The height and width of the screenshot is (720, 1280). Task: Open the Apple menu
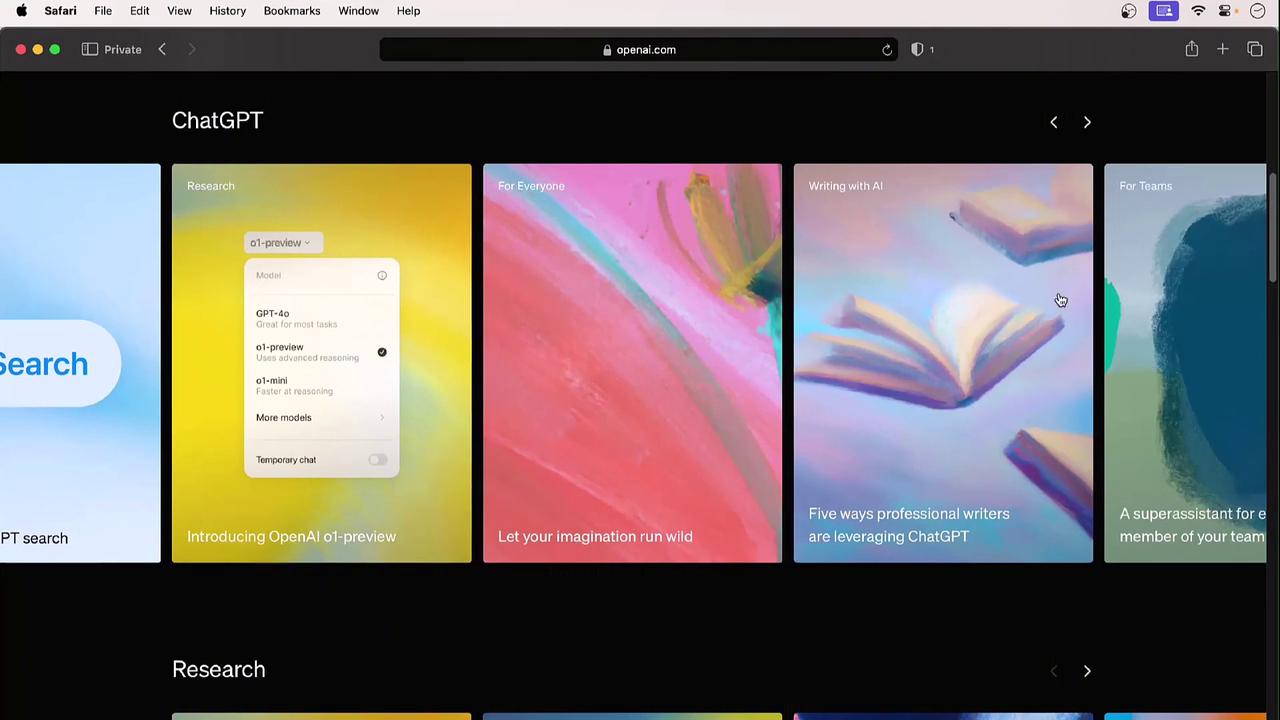tap(21, 11)
